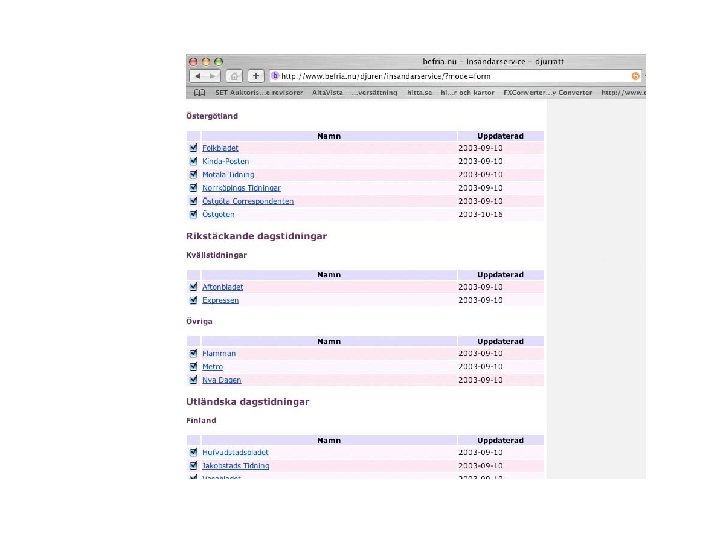Open the Jakobstads Tidning link
Viewport: 720px width, 540px height.
coord(236,466)
